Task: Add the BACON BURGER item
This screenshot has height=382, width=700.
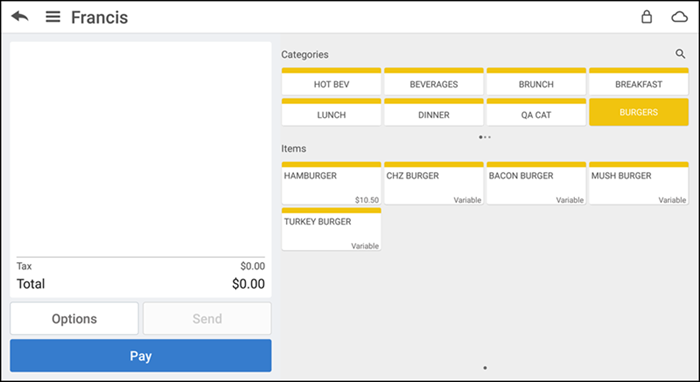Action: pos(536,183)
